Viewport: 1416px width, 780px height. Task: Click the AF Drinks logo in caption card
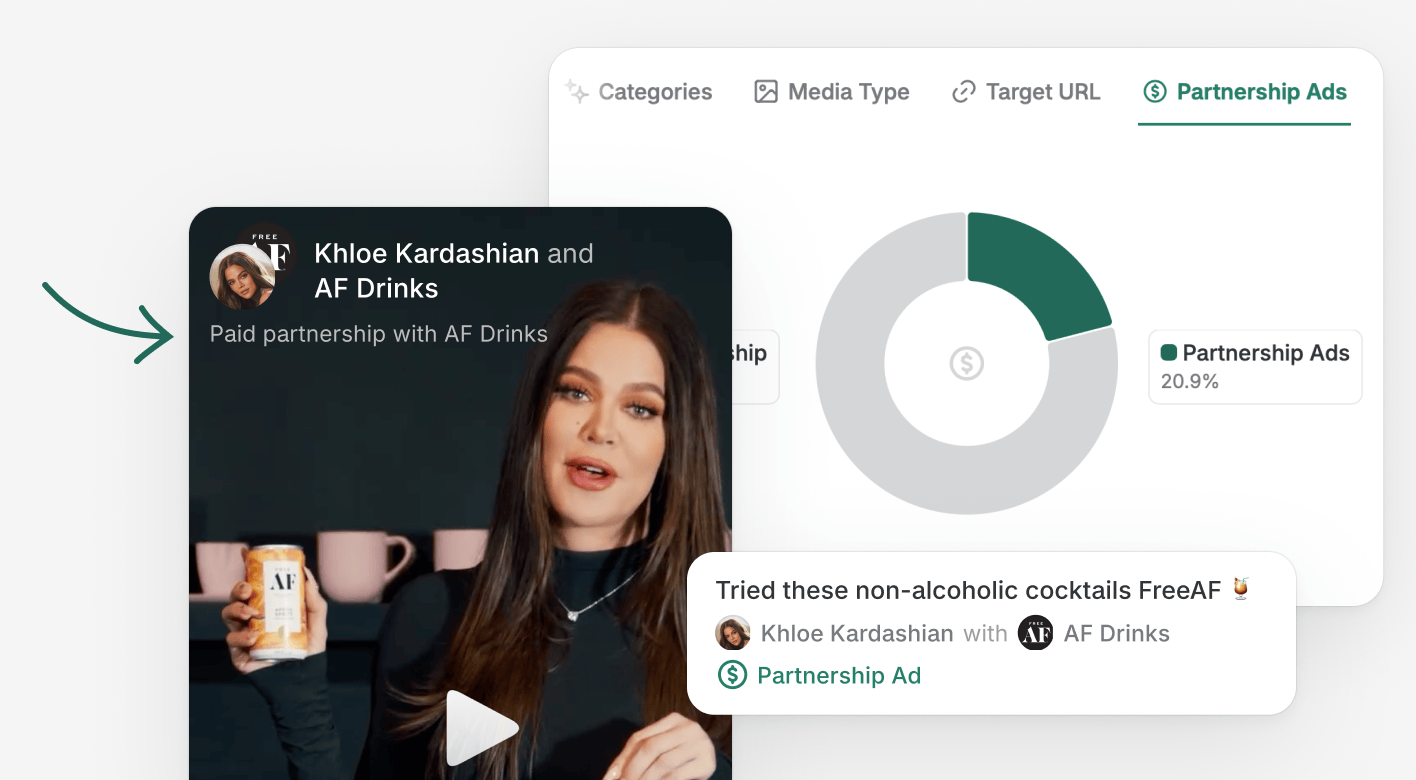1035,633
